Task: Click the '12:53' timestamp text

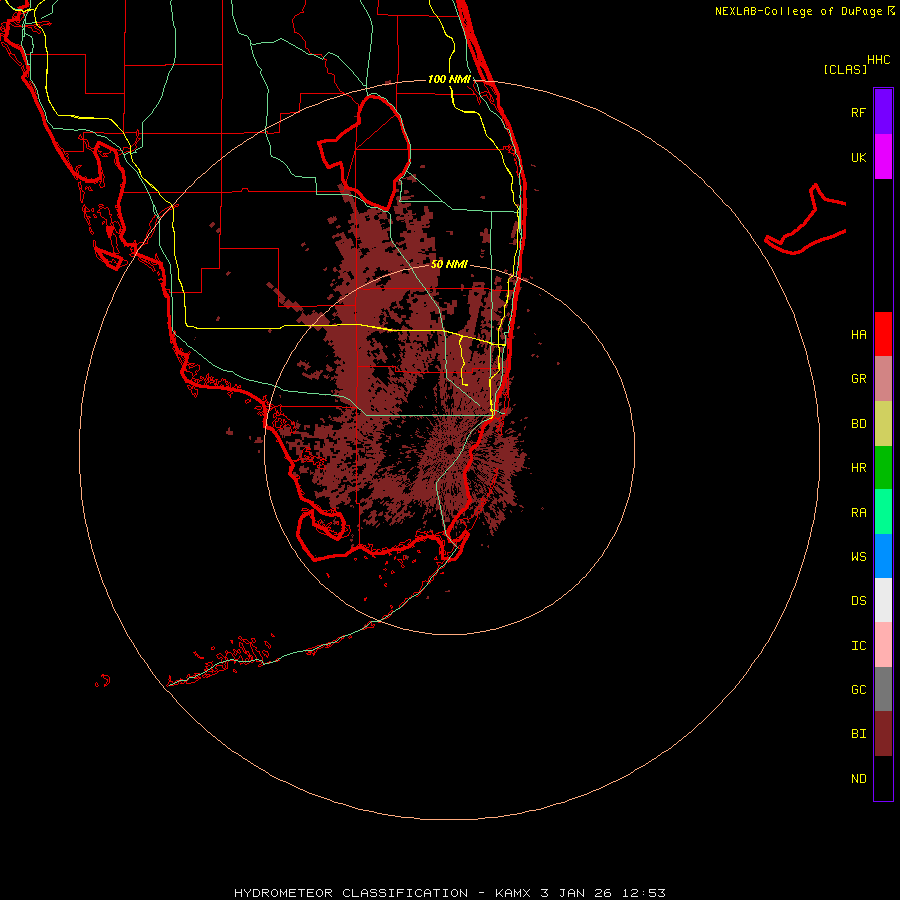Action: (x=644, y=893)
